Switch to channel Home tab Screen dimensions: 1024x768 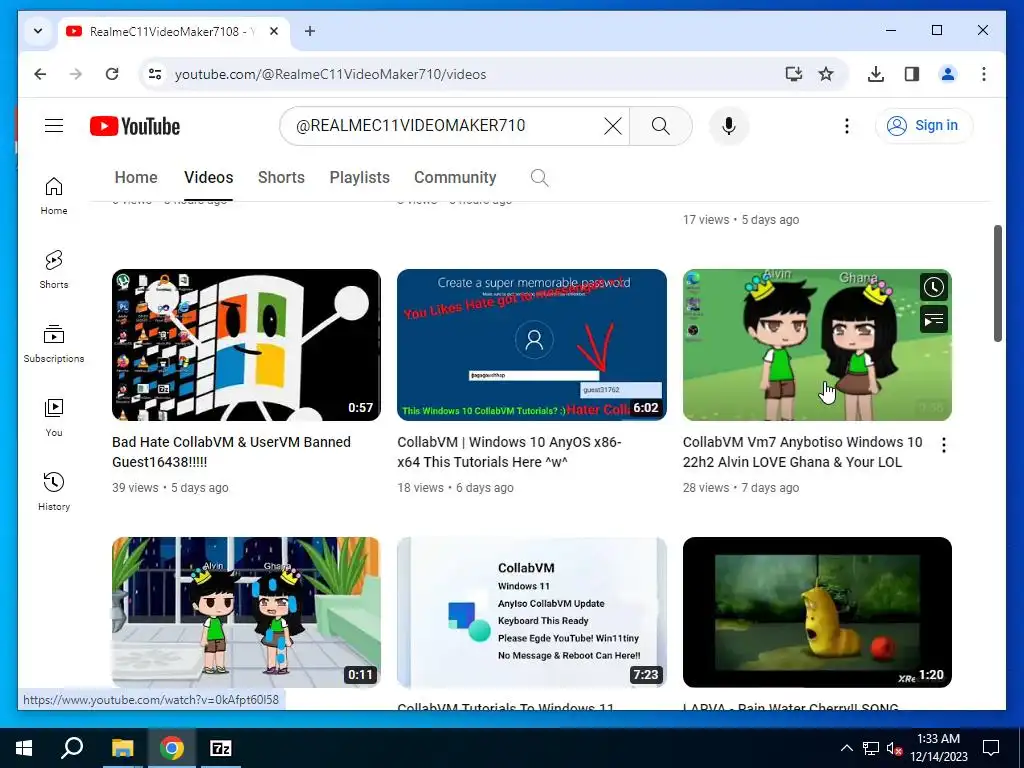pyautogui.click(x=136, y=177)
